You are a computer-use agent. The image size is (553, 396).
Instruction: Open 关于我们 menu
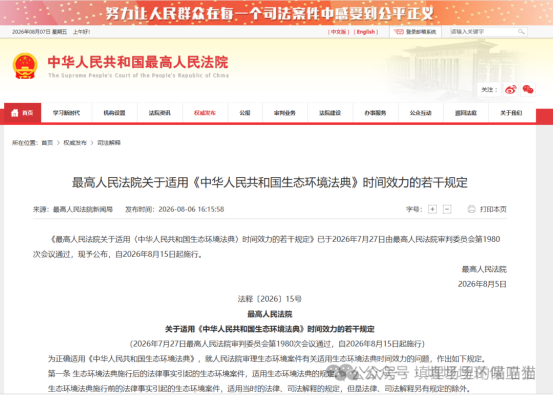pos(511,113)
